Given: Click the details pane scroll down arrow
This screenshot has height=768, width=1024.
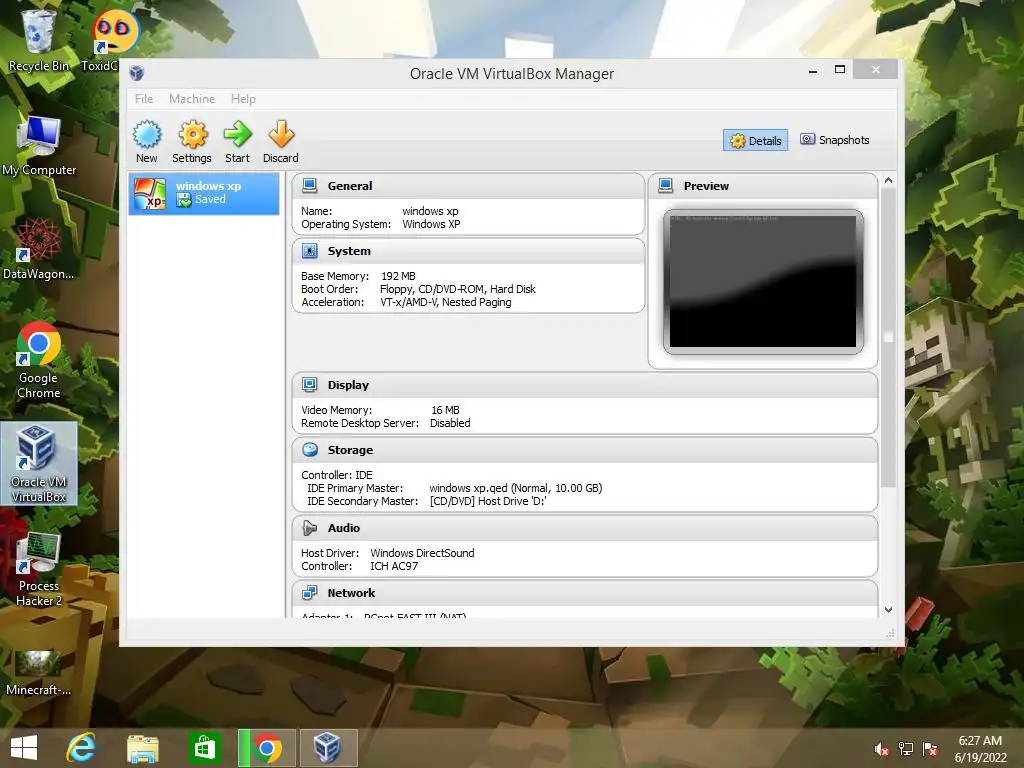Looking at the screenshot, I should (888, 609).
